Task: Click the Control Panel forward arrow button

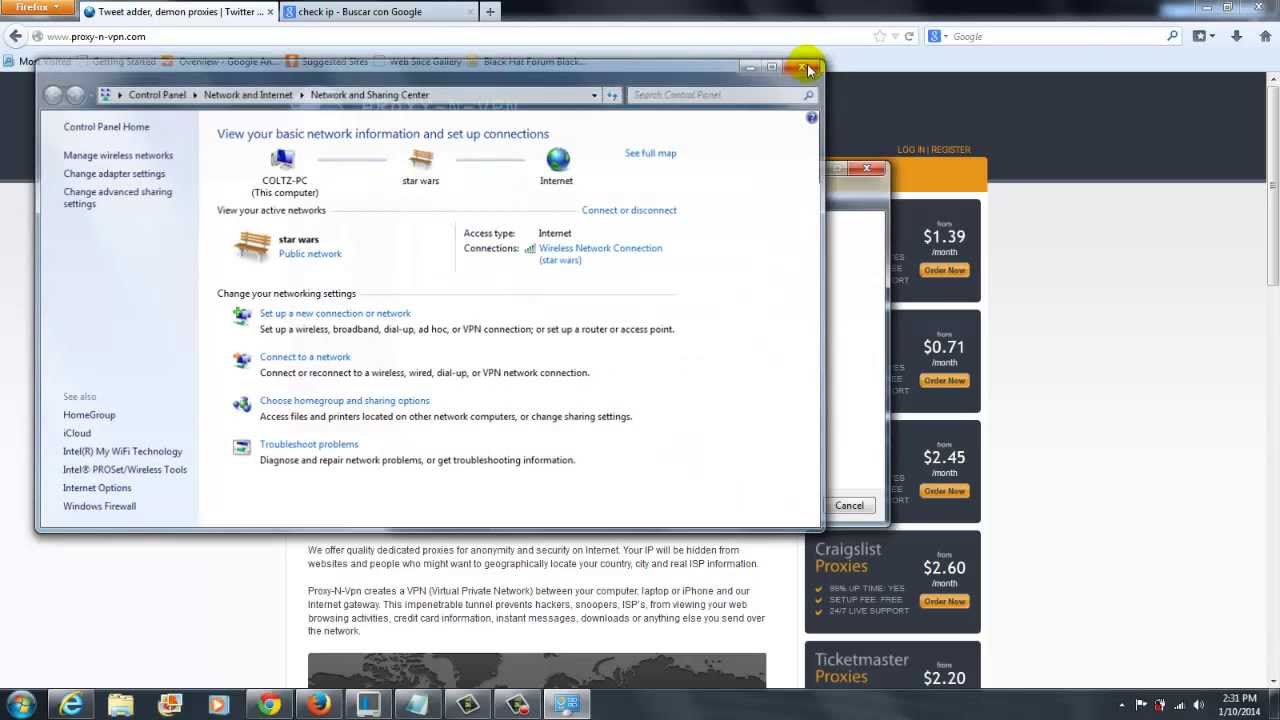Action: (x=75, y=95)
